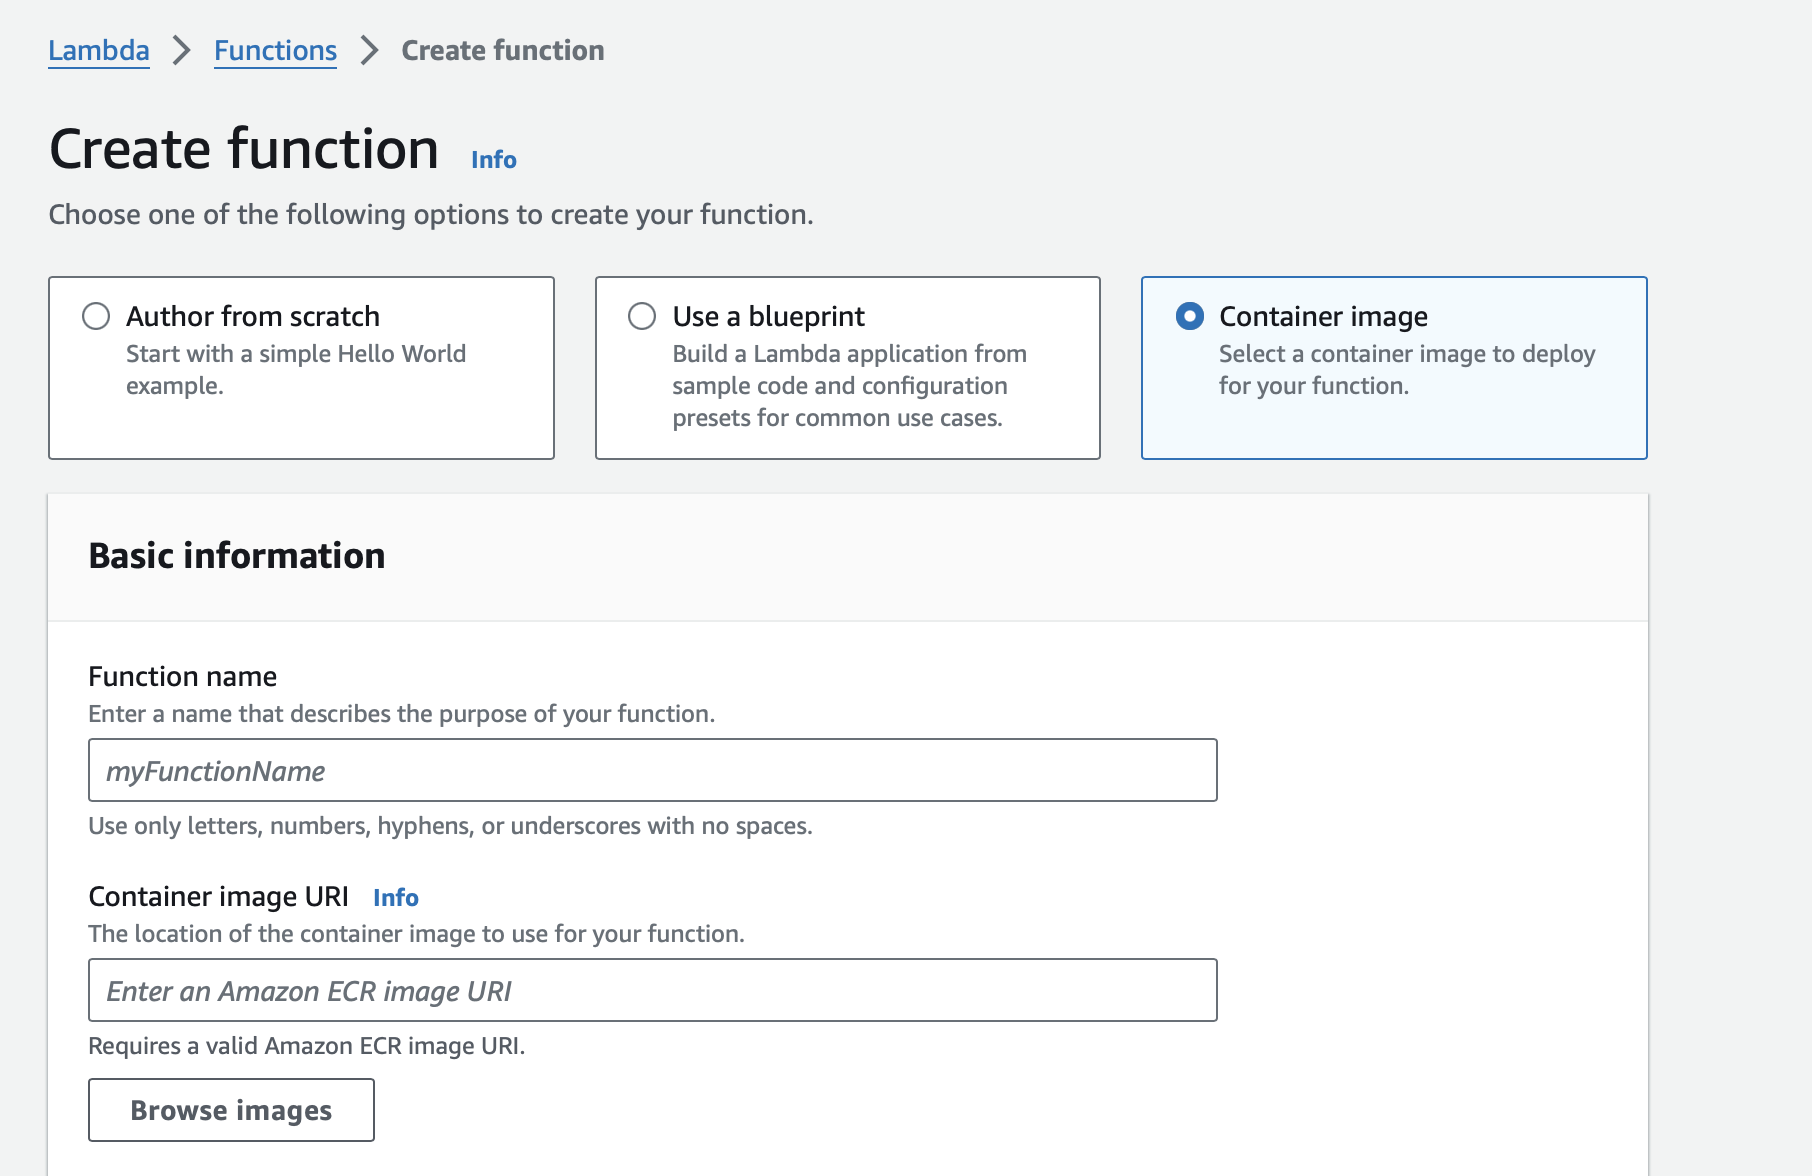Click the chevron between Lambda and Functions
The height and width of the screenshot is (1176, 1812).
(x=181, y=50)
